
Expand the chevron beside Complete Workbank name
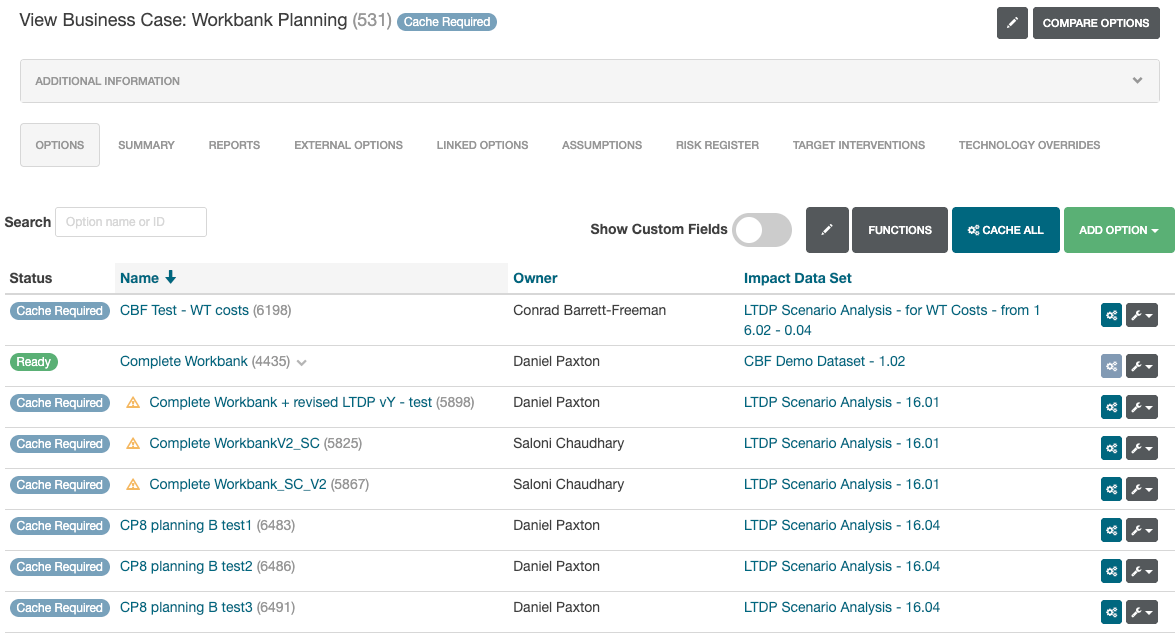[x=302, y=362]
